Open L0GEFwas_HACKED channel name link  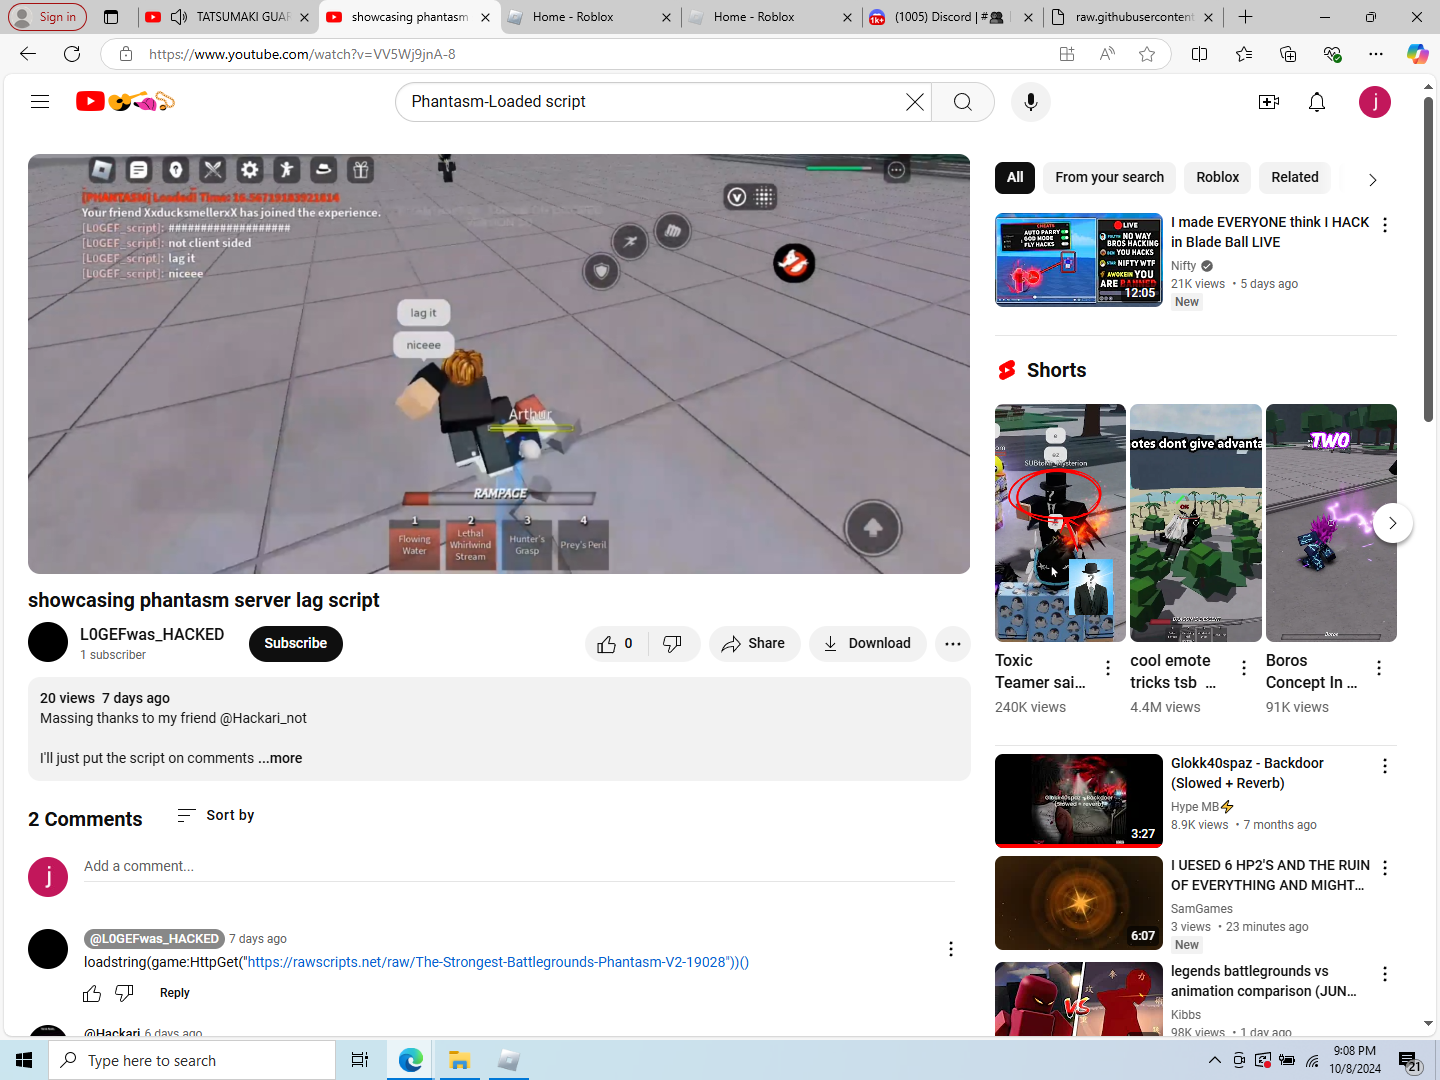[152, 634]
